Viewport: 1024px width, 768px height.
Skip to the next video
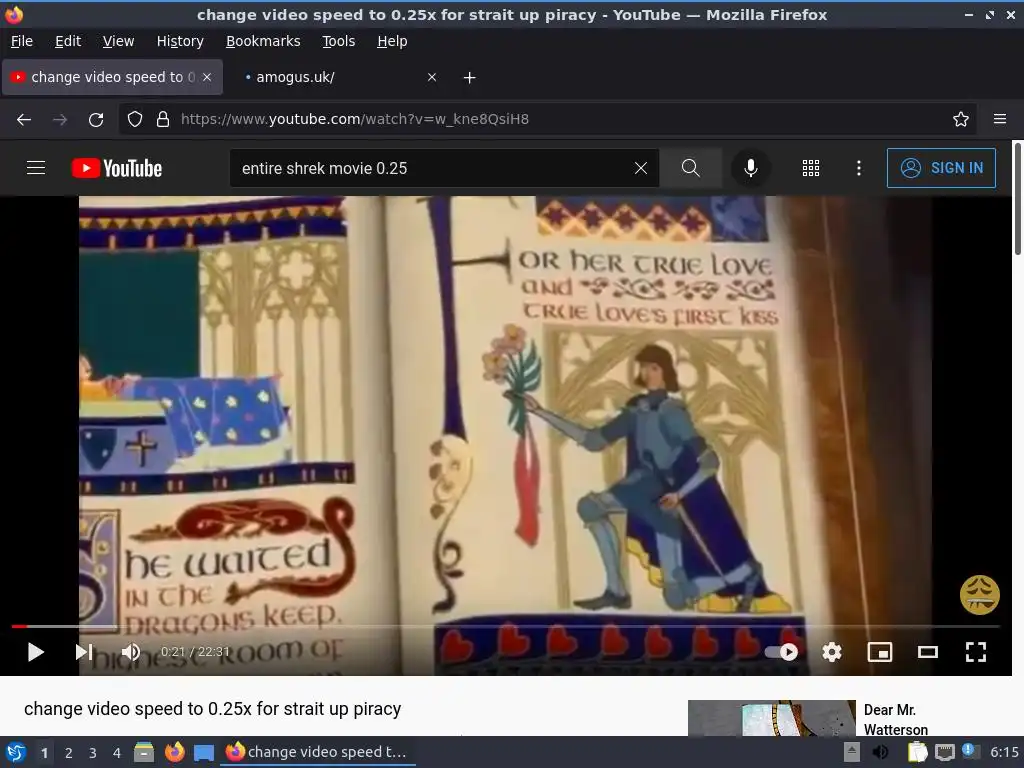point(84,652)
